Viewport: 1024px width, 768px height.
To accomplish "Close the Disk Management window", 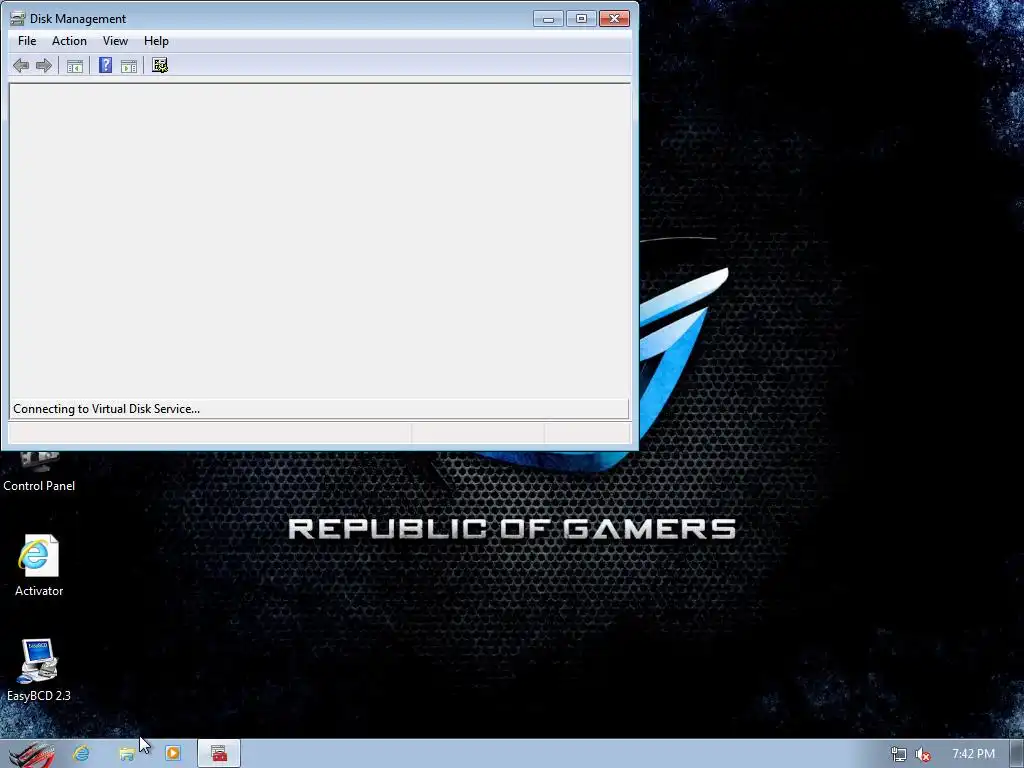I will click(x=614, y=19).
